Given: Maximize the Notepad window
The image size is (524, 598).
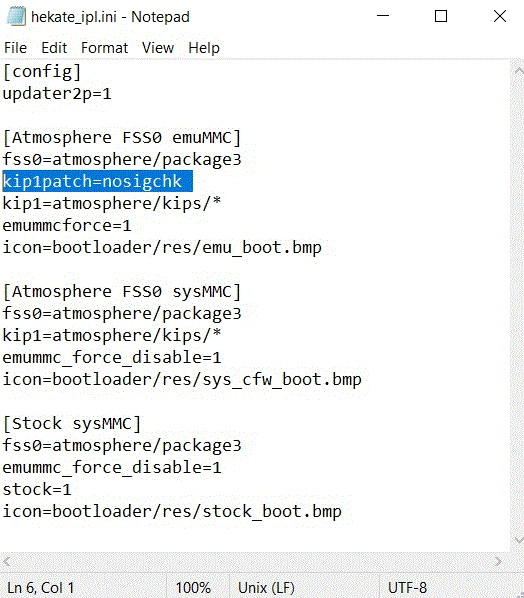Looking at the screenshot, I should pyautogui.click(x=441, y=16).
